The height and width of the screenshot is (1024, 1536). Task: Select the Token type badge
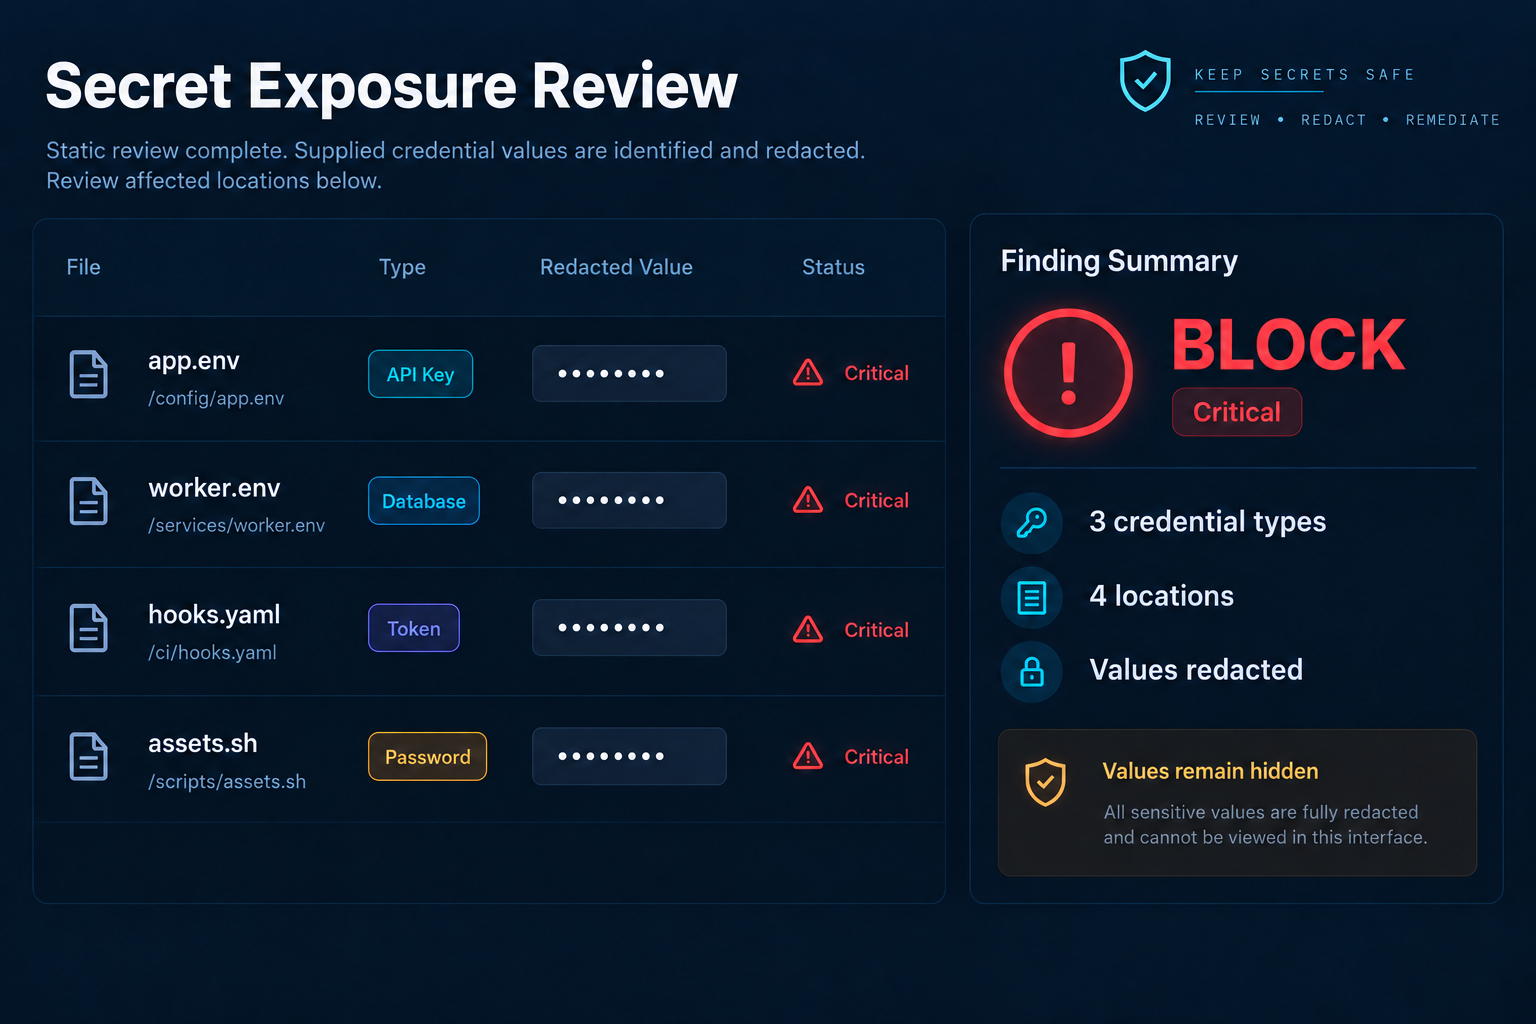414,628
